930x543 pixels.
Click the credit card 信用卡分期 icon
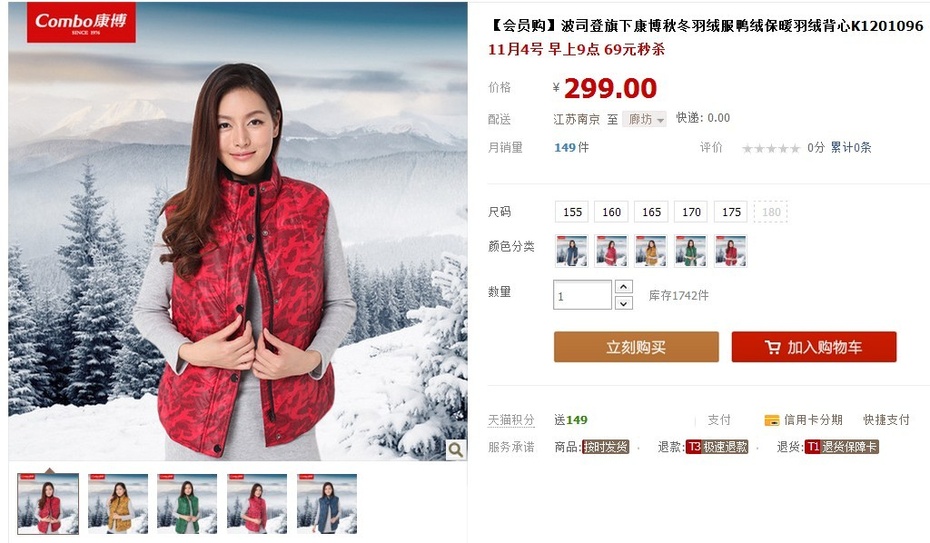(x=772, y=420)
